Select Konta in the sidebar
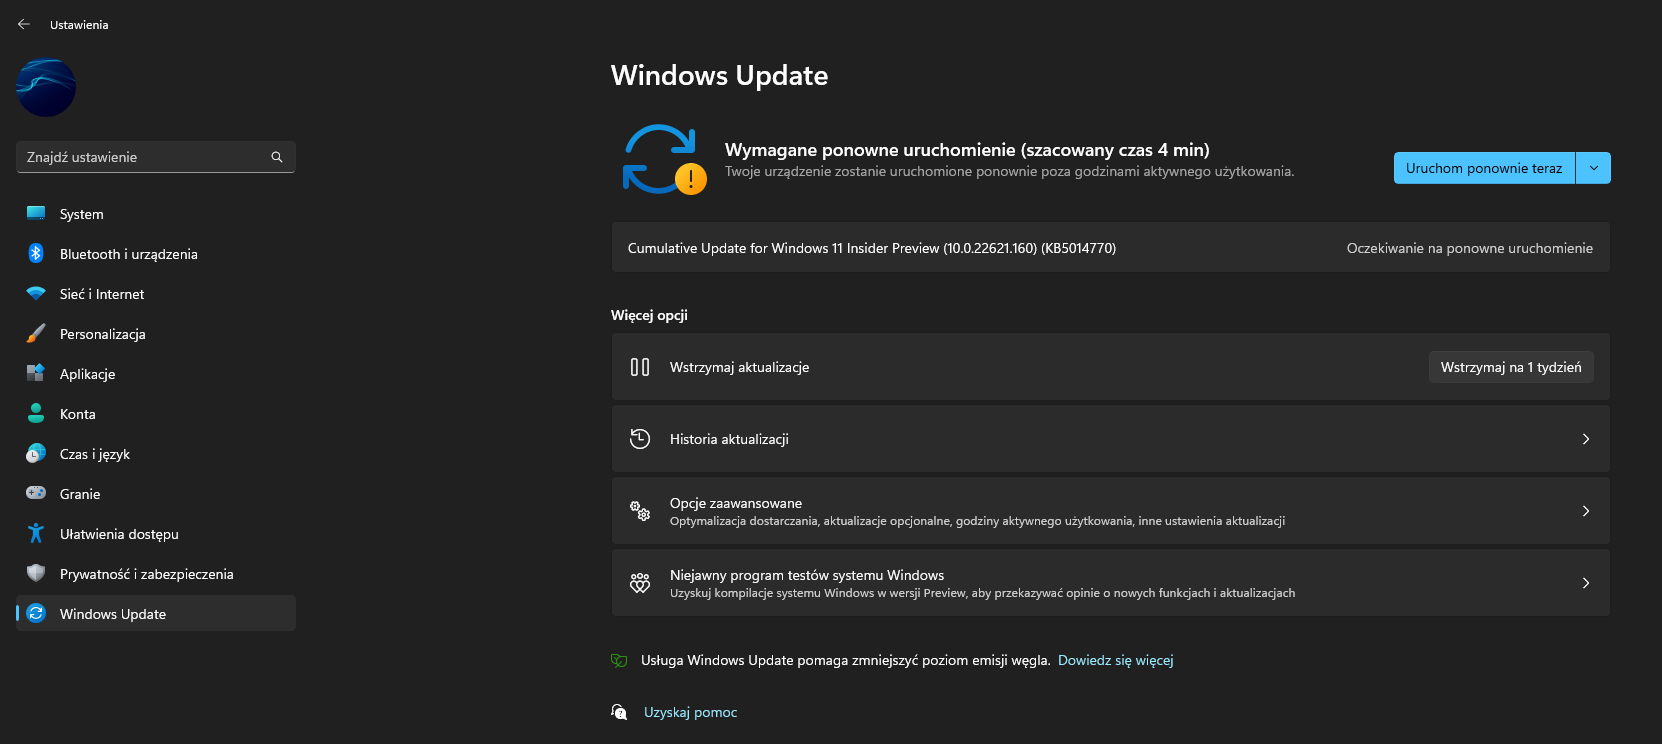Viewport: 1662px width, 744px height. (155, 414)
